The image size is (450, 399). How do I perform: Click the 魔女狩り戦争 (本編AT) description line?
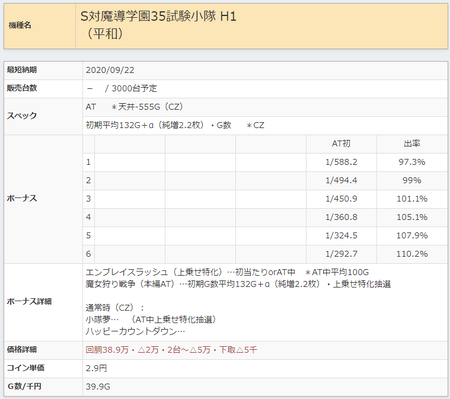pyautogui.click(x=238, y=284)
